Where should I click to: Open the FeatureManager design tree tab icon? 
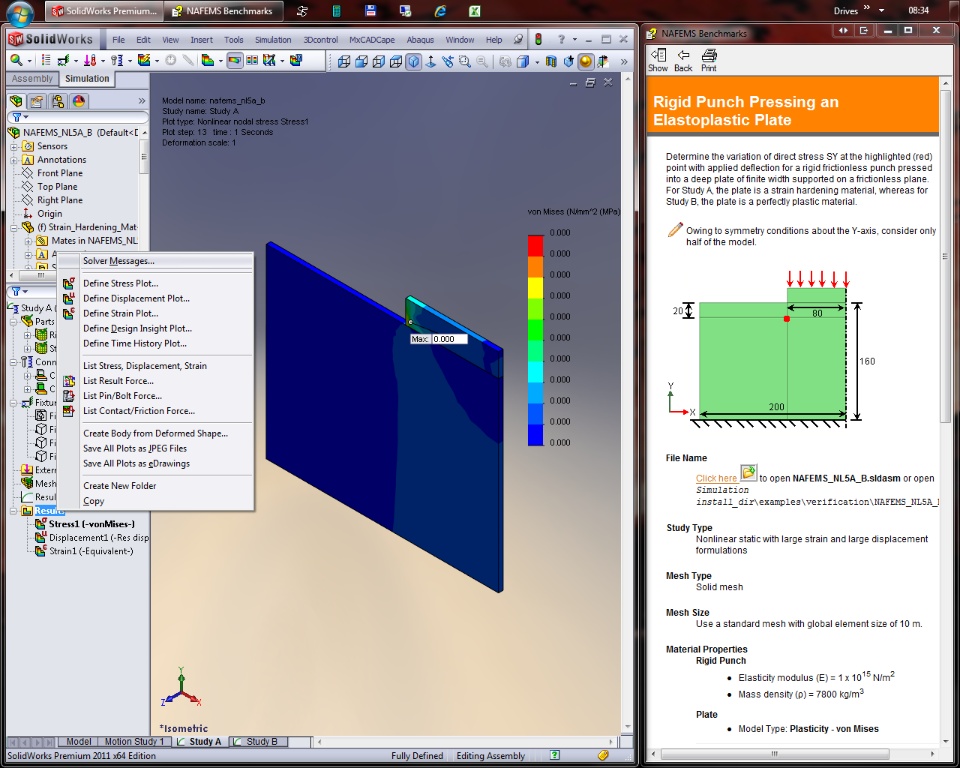click(x=17, y=101)
